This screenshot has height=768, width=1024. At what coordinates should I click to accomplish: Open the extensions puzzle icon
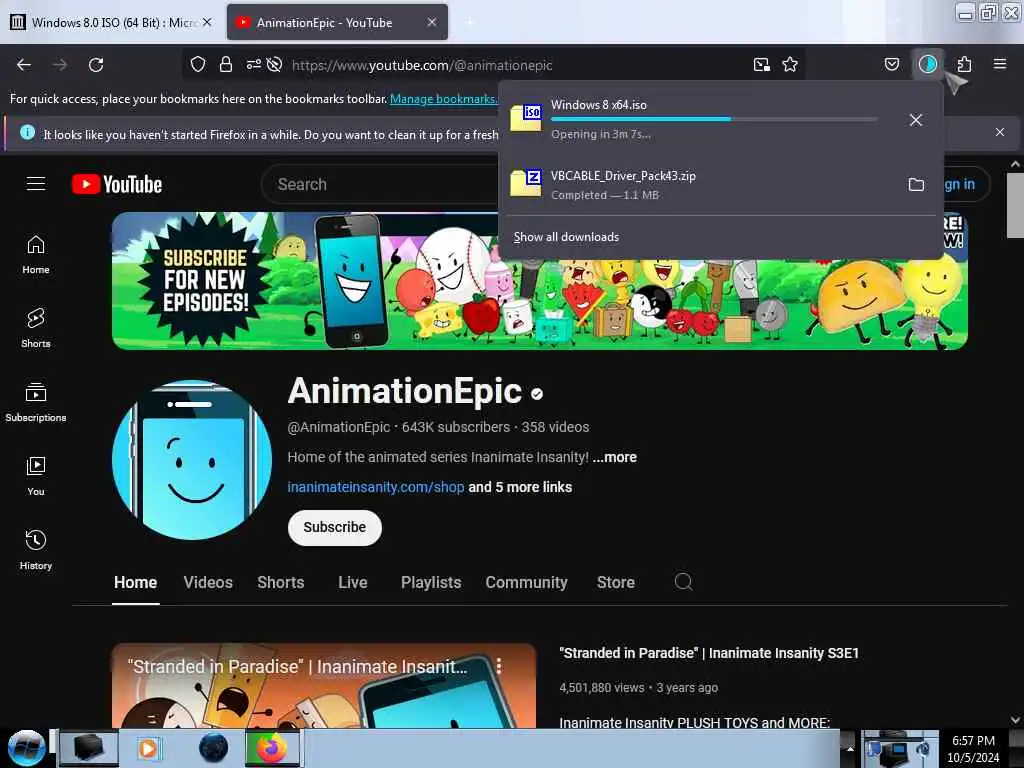[x=964, y=64]
